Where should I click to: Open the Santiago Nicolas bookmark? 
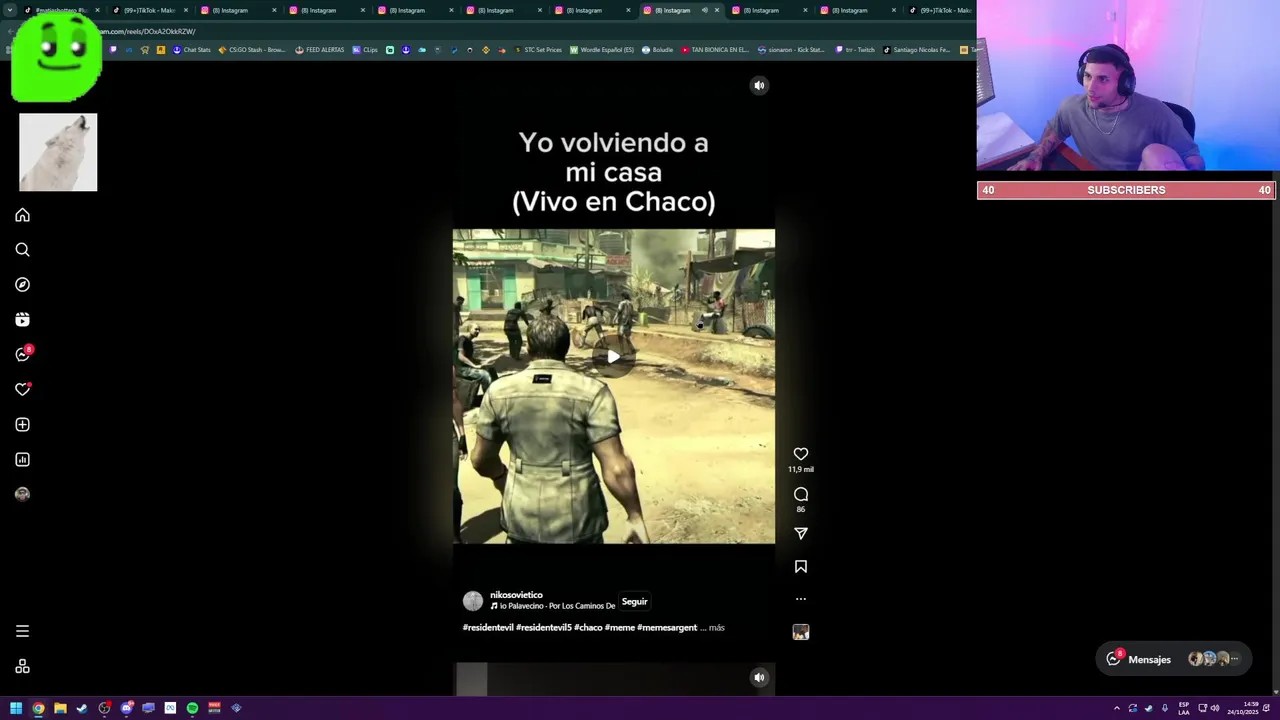917,50
